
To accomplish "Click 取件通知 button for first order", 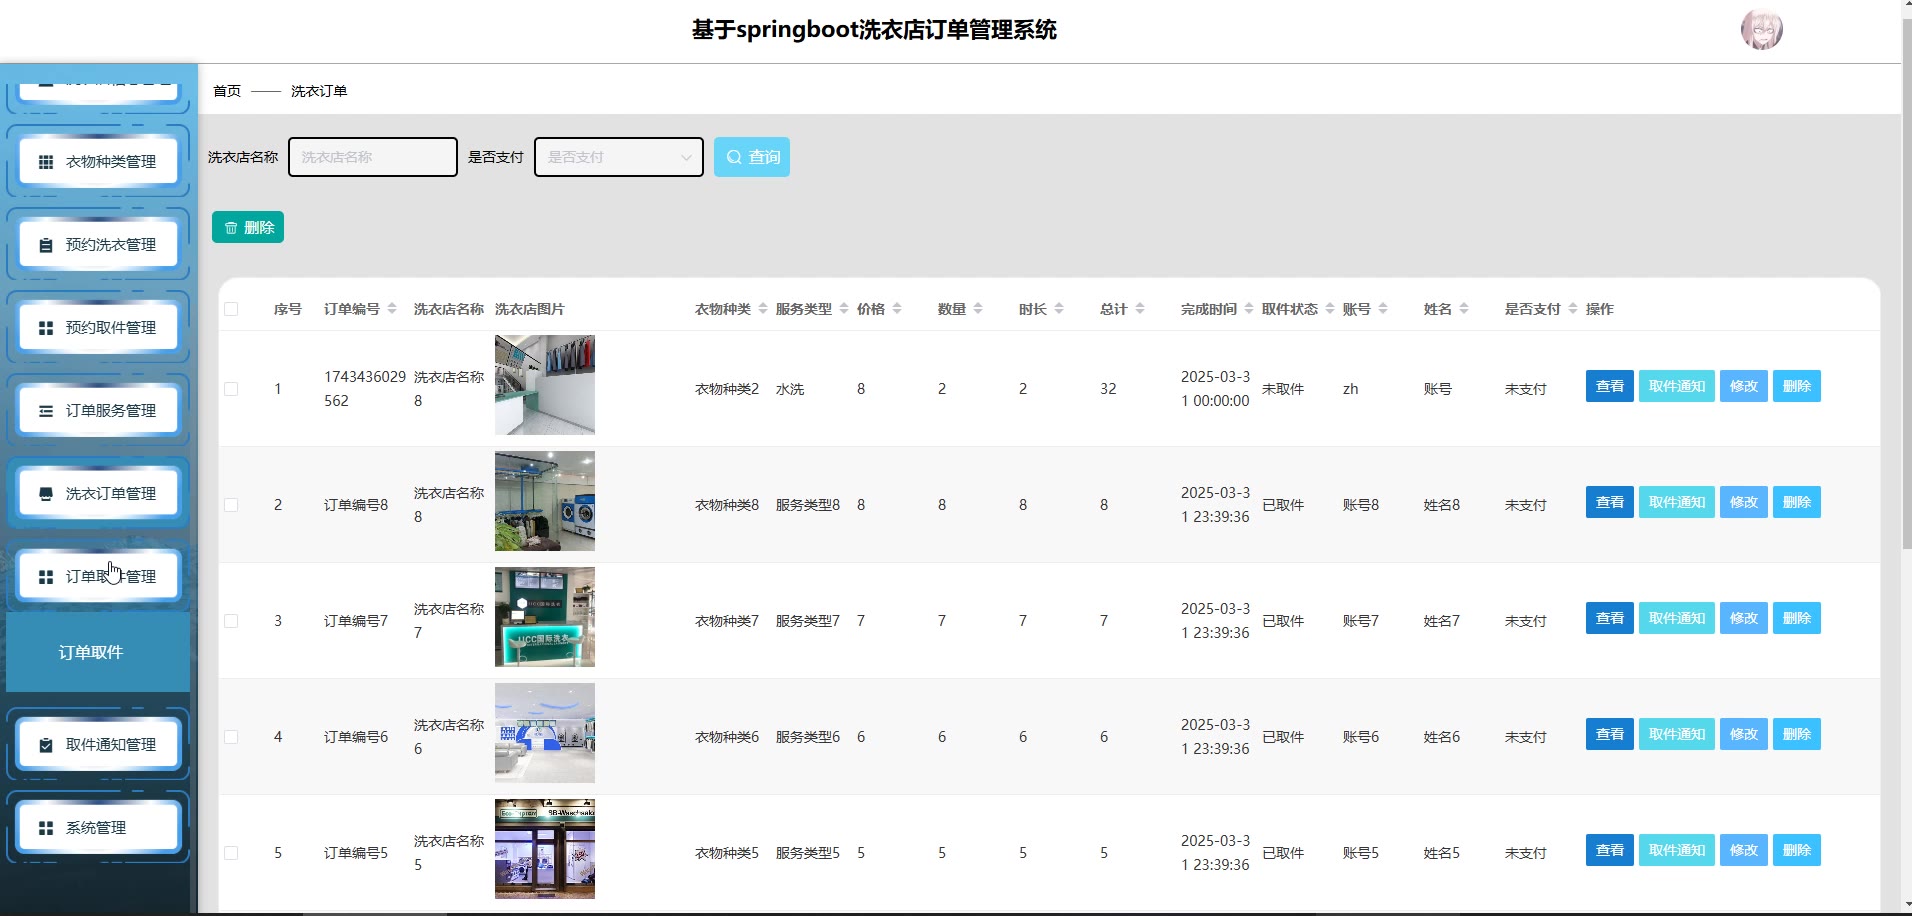I will [1676, 387].
